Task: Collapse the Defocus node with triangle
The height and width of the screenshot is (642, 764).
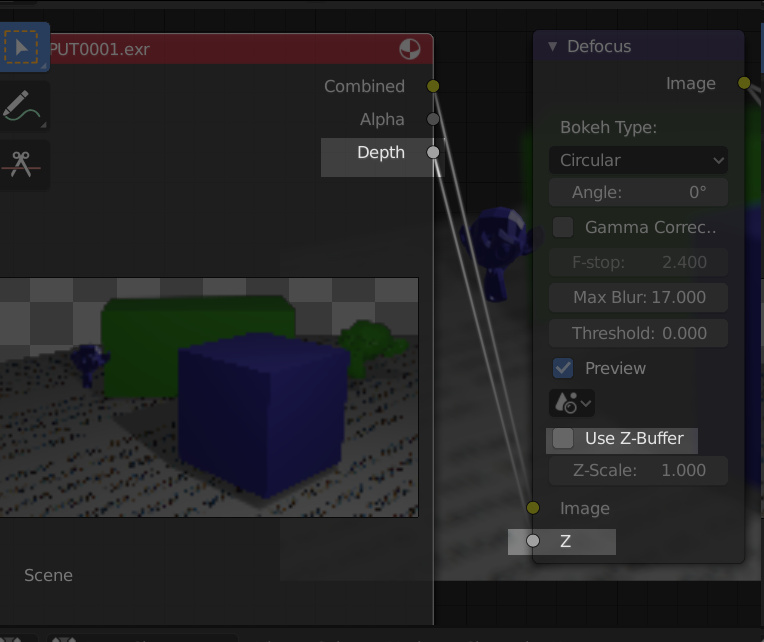Action: coord(552,47)
